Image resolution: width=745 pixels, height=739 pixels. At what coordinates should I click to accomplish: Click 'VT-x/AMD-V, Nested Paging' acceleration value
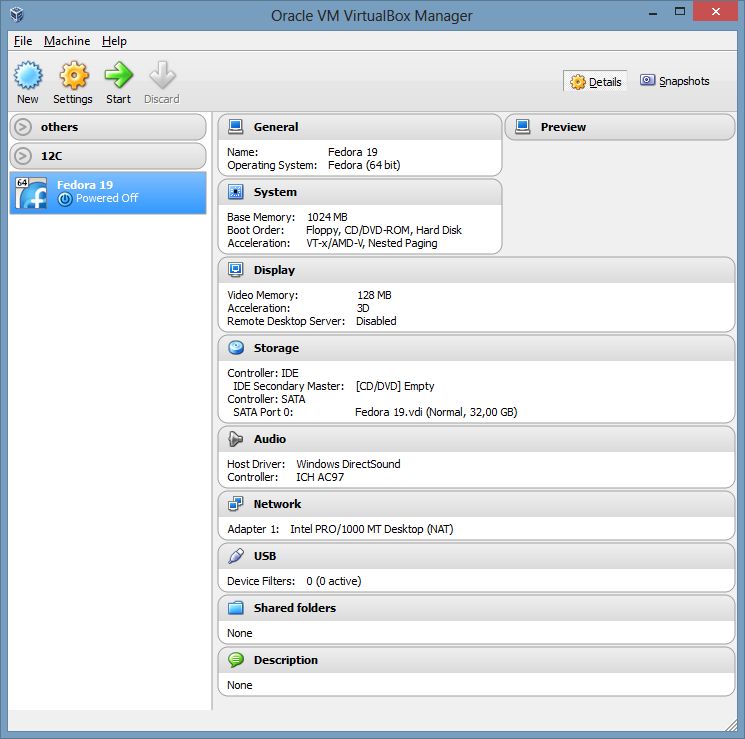click(372, 243)
